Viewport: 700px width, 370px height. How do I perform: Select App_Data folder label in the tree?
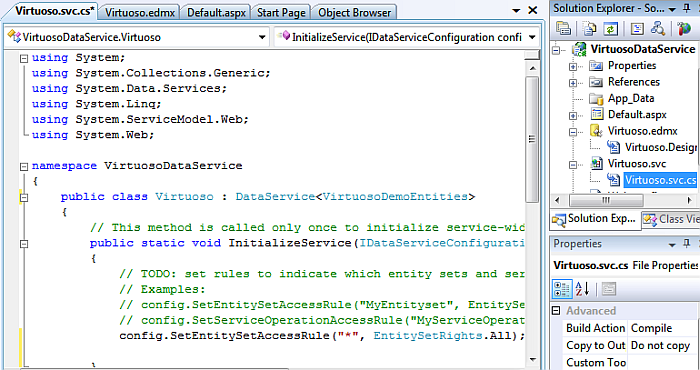[x=631, y=99]
